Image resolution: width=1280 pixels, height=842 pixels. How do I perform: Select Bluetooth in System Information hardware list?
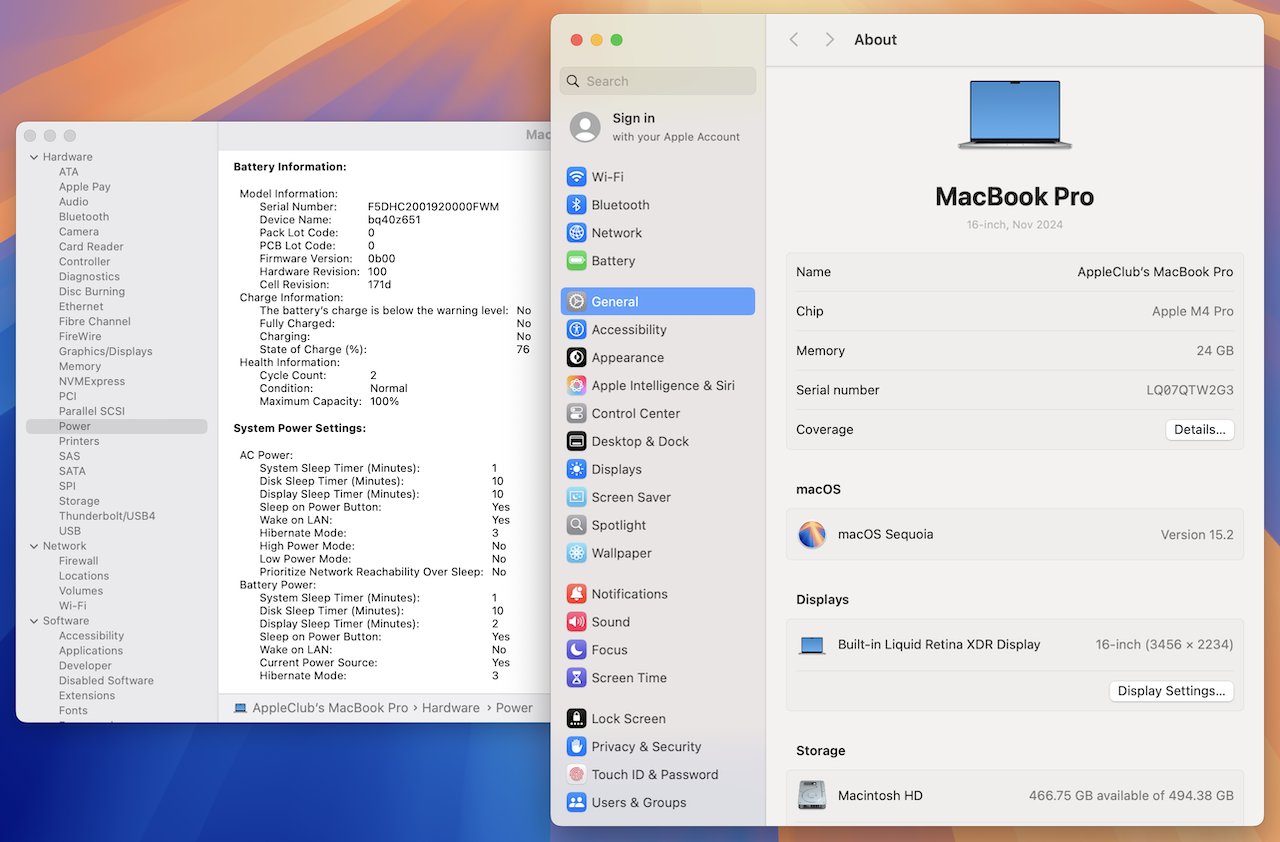(x=84, y=217)
